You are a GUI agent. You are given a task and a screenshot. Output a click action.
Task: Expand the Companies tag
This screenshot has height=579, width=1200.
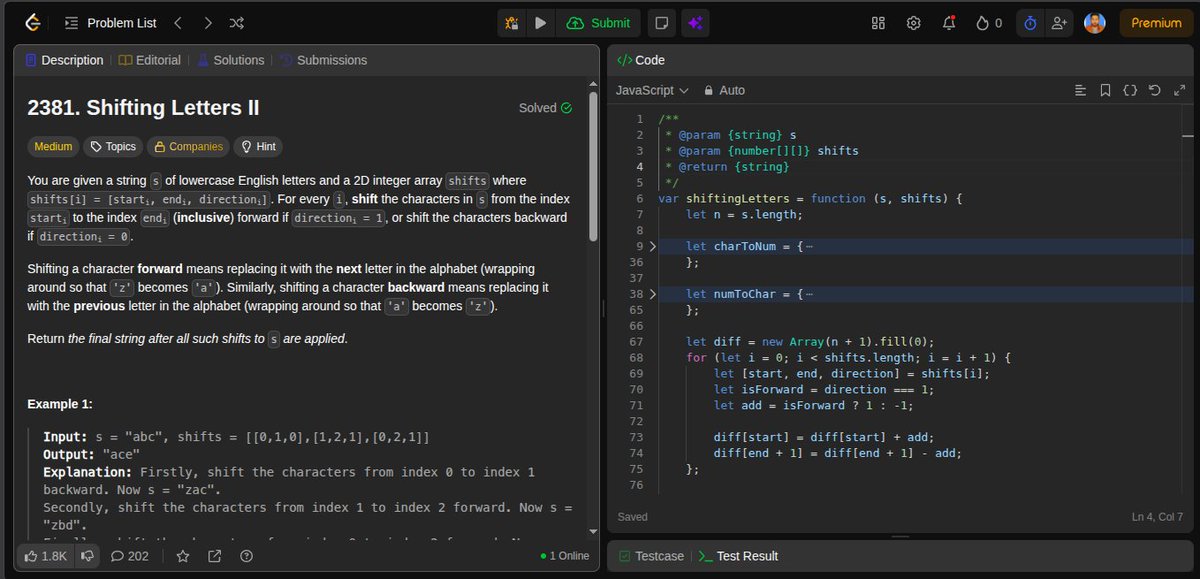click(188, 147)
